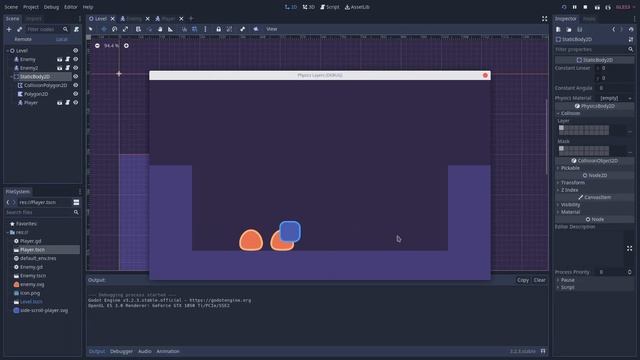Screen dimensions: 640x360
Task: Switch to the Audio bottom panel
Action: [144, 351]
